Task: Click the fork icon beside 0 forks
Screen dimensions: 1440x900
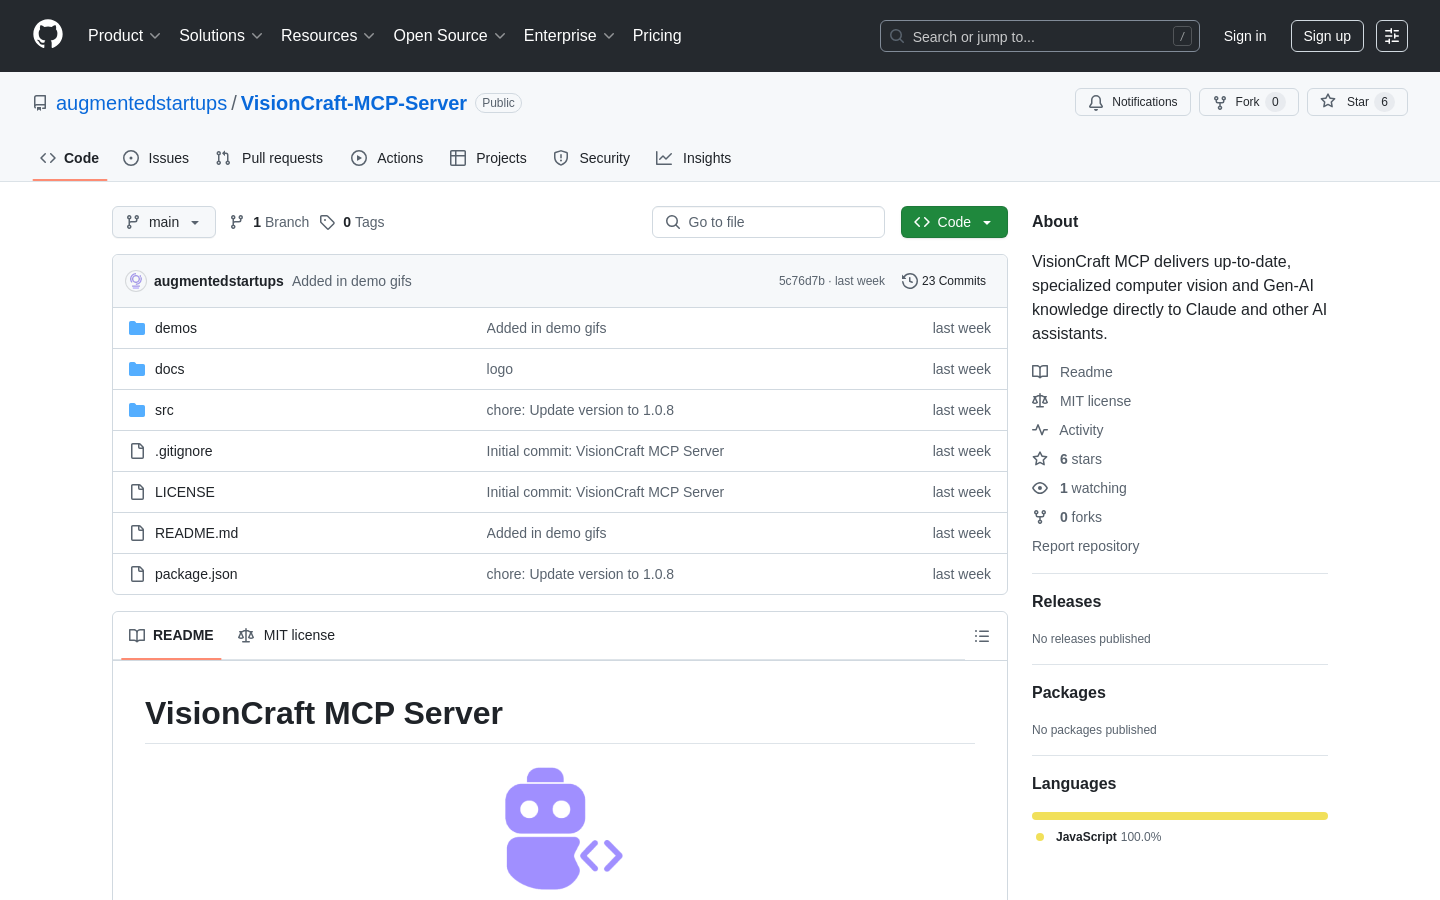Action: tap(1040, 517)
